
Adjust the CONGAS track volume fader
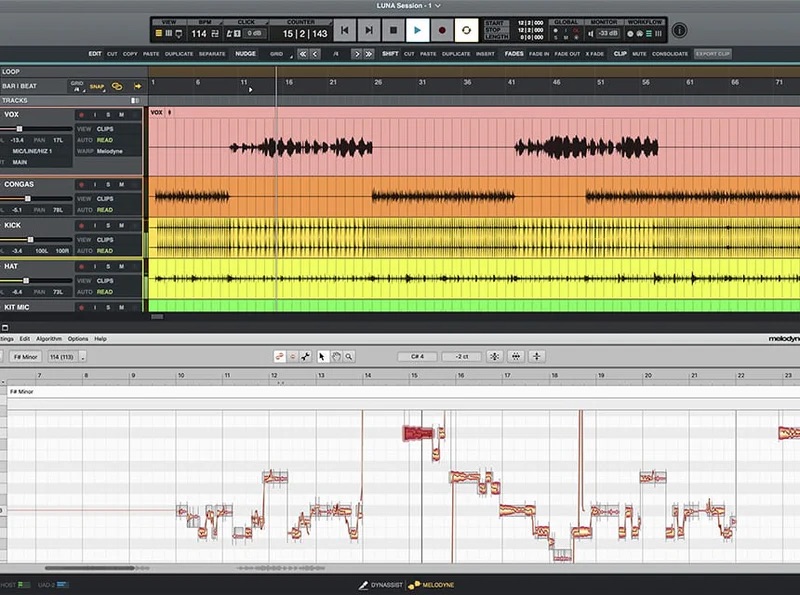(x=28, y=199)
